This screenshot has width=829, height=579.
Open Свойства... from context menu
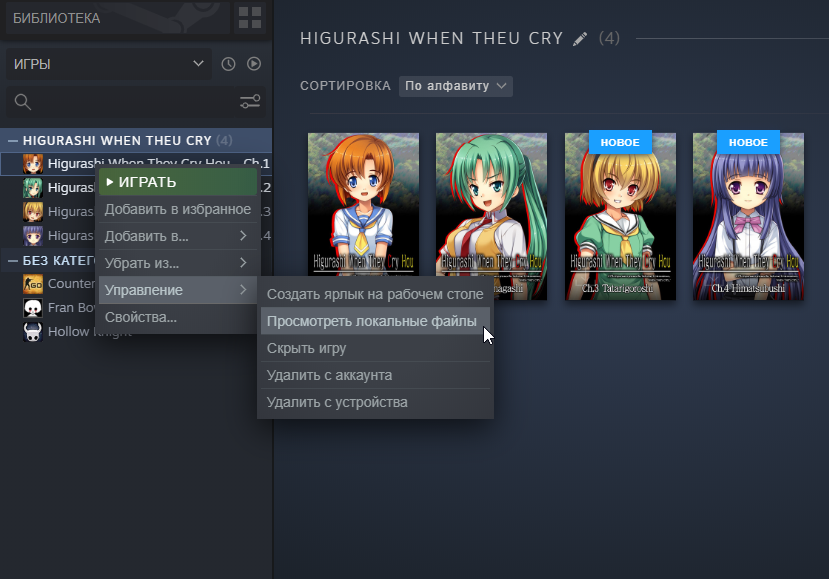point(177,317)
